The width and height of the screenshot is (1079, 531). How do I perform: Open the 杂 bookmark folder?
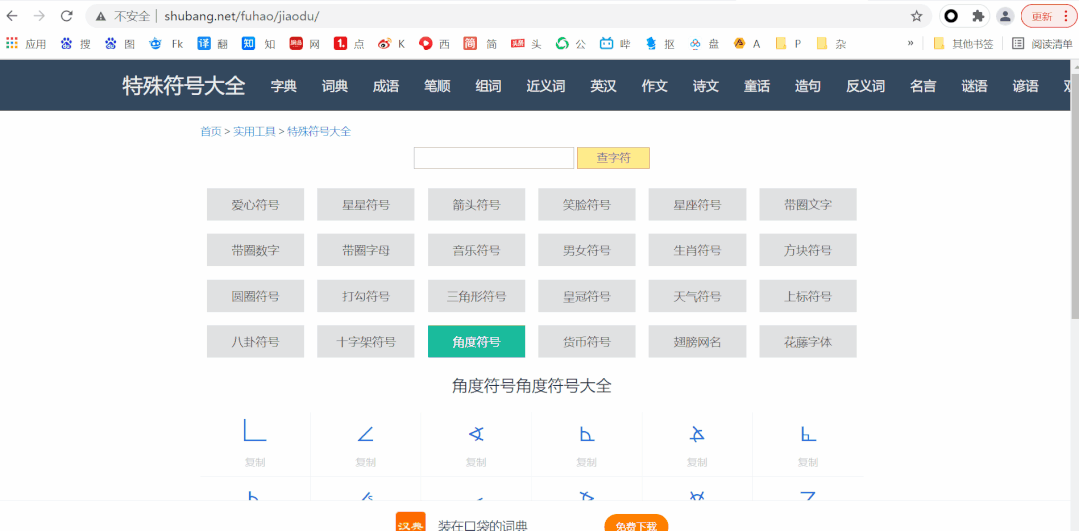click(831, 44)
